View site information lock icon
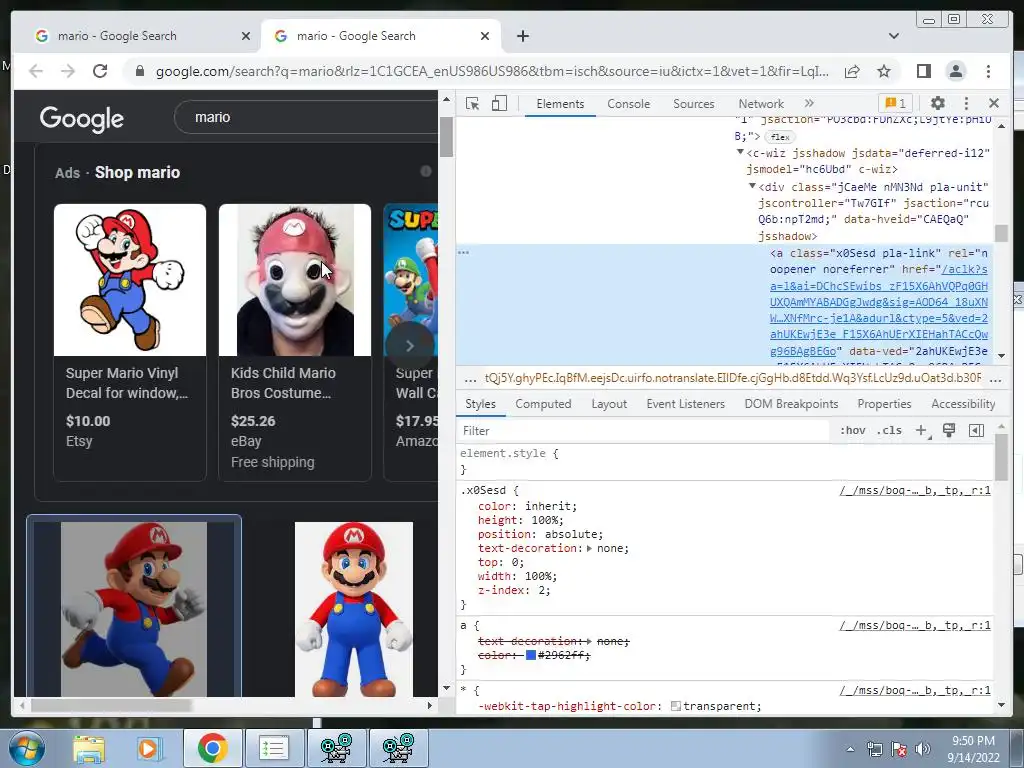Image resolution: width=1024 pixels, height=768 pixels. click(140, 71)
